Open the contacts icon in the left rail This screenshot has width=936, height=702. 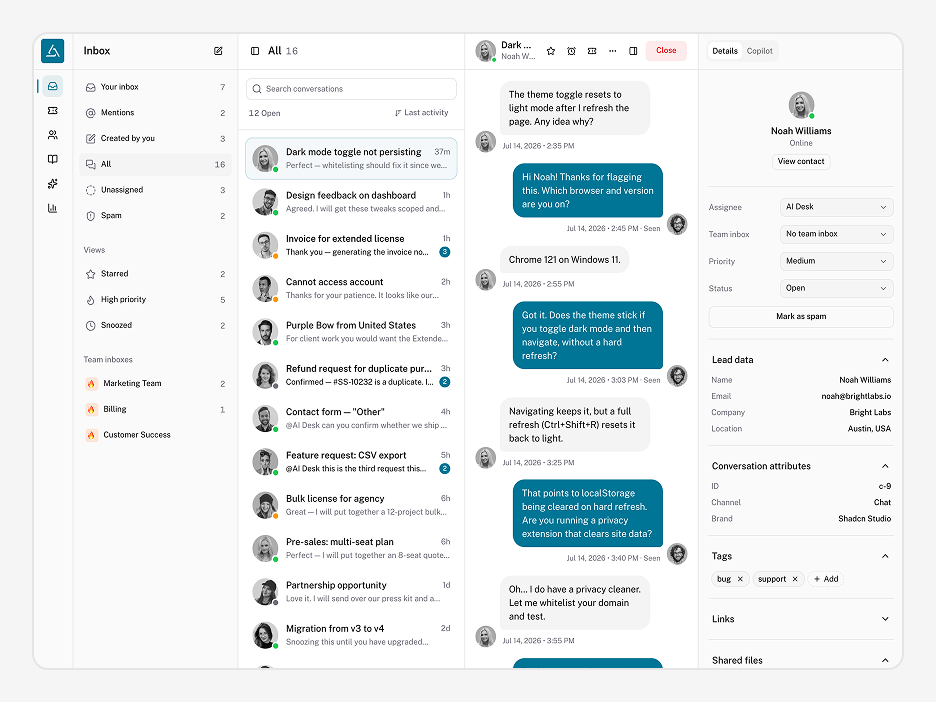[53, 135]
